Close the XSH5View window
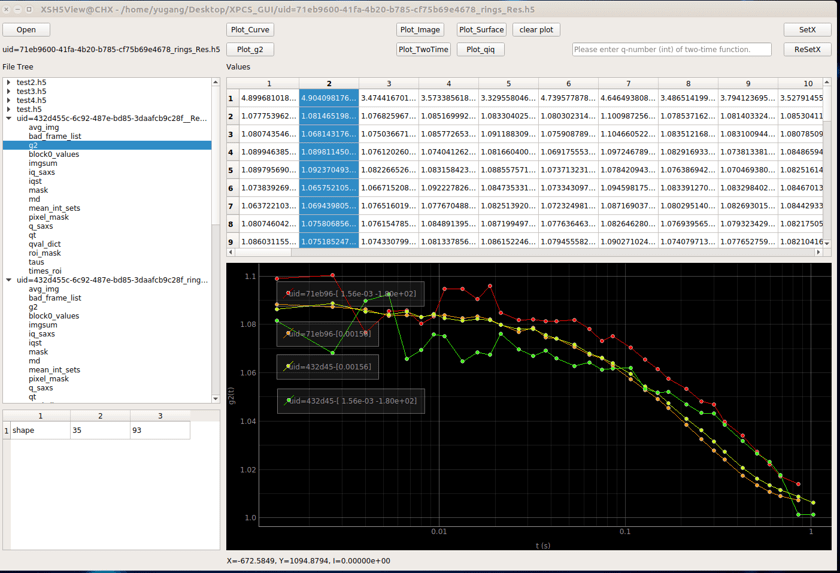 coord(6,10)
